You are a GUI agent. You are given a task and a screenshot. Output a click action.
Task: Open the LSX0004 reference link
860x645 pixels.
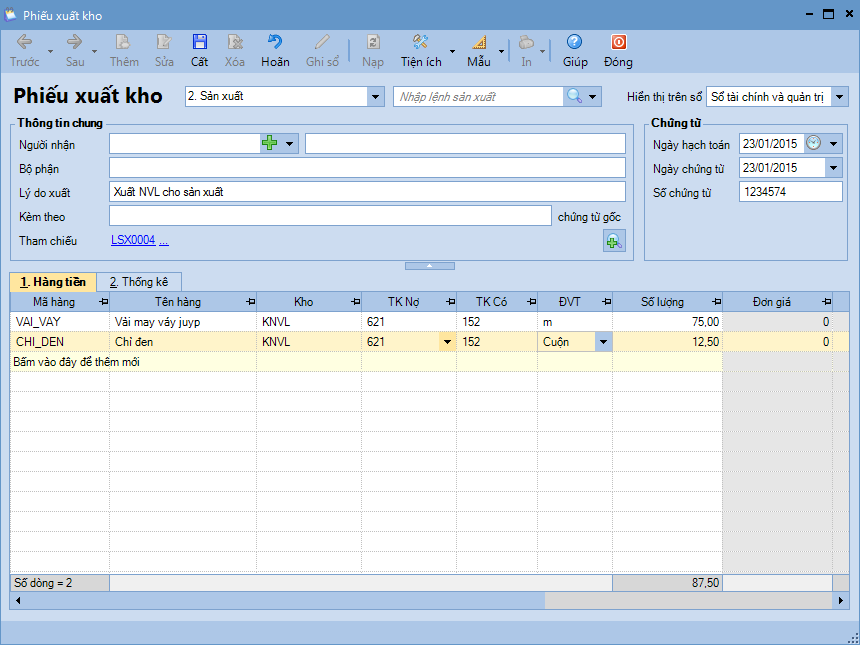[x=133, y=240]
